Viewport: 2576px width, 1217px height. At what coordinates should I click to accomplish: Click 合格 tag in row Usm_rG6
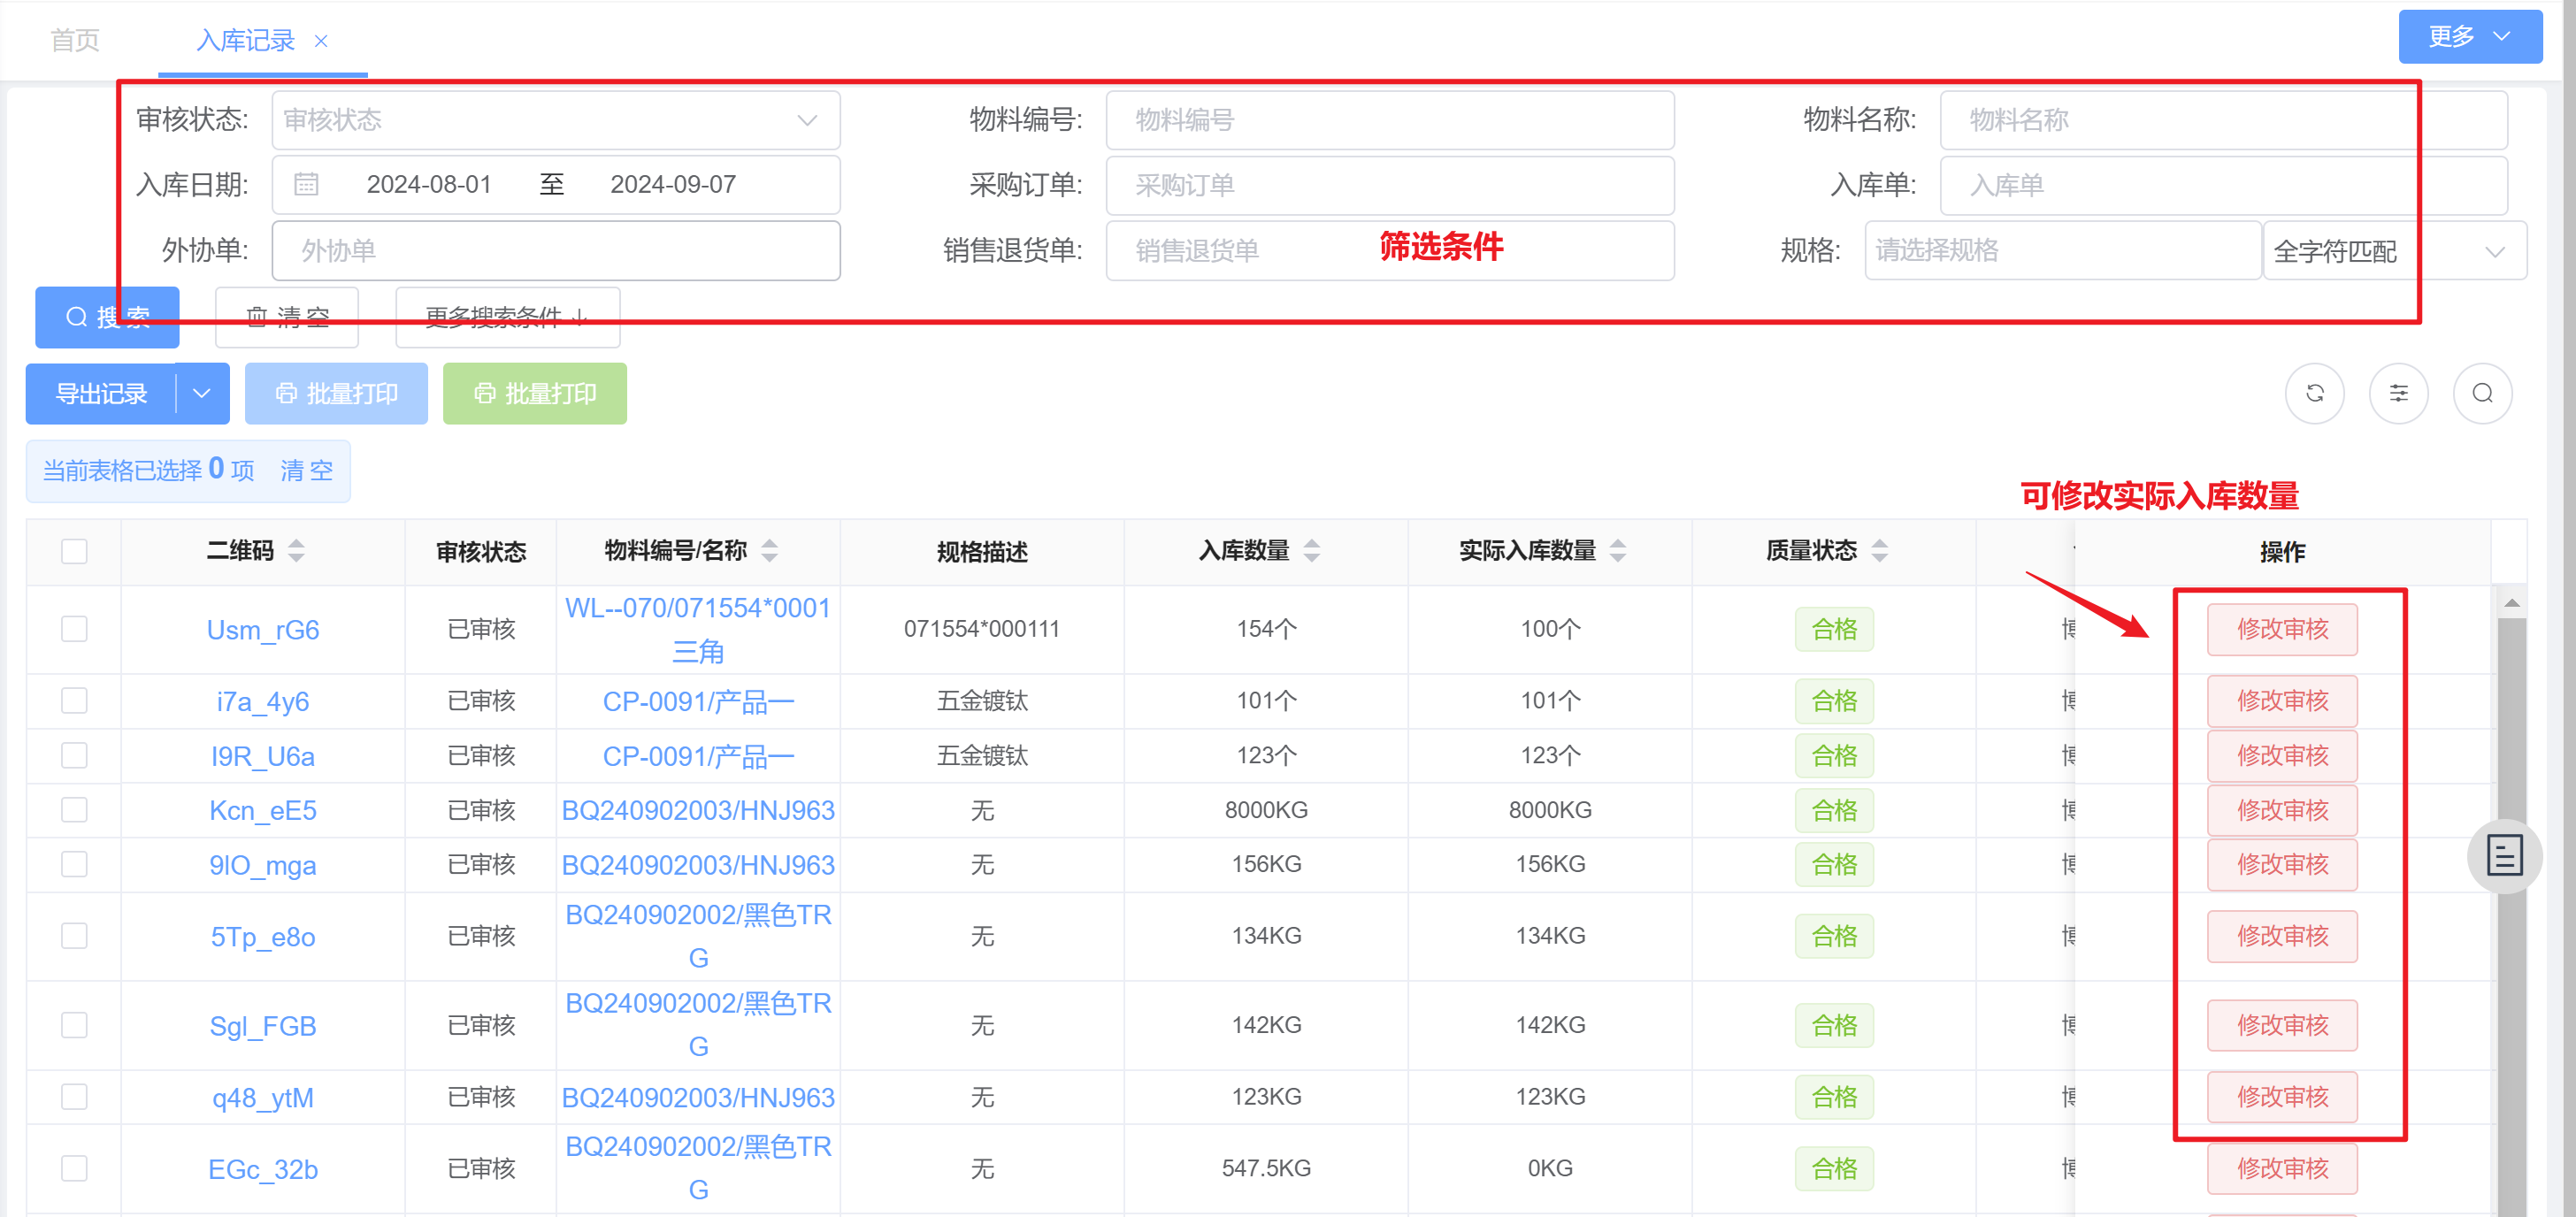[x=1834, y=629]
